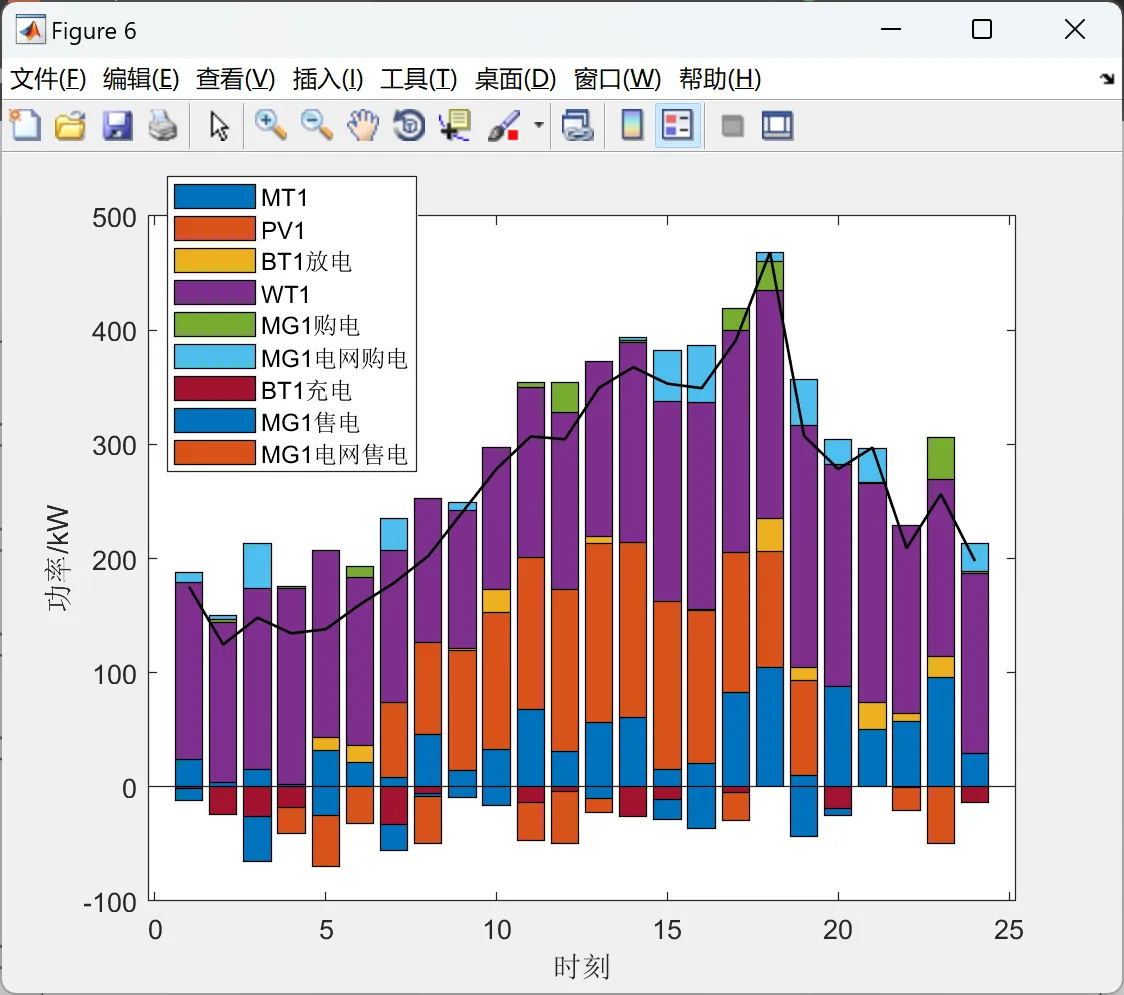Image resolution: width=1124 pixels, height=995 pixels.
Task: Open file with folder icon
Action: tap(70, 125)
